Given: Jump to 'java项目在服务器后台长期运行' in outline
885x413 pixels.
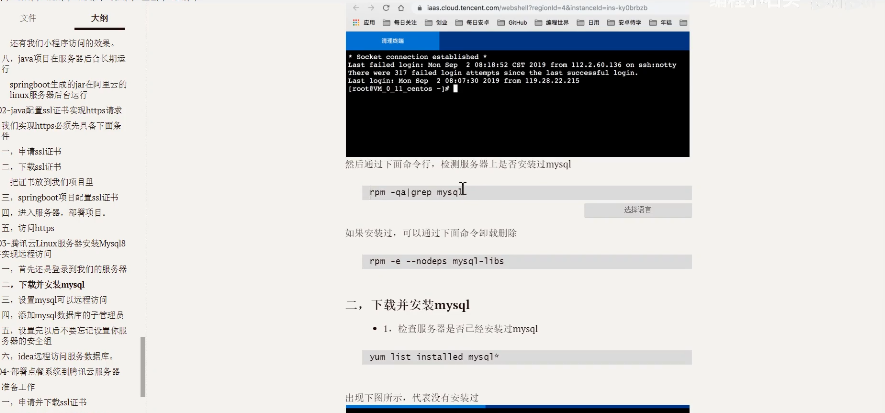Looking at the screenshot, I should (x=64, y=63).
